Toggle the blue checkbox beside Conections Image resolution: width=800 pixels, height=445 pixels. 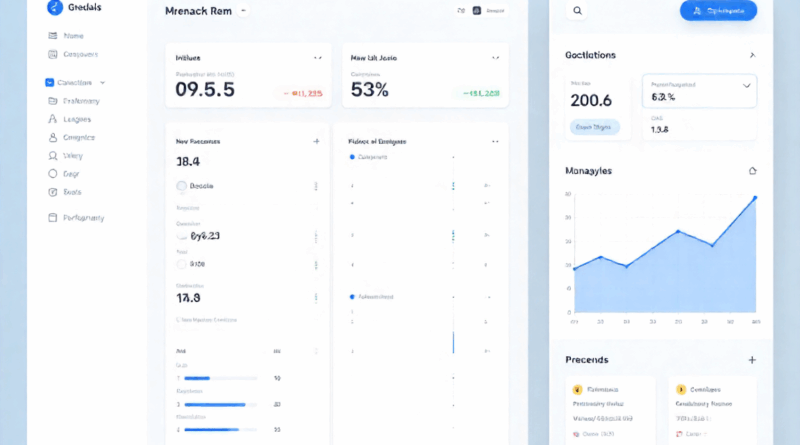pos(50,83)
